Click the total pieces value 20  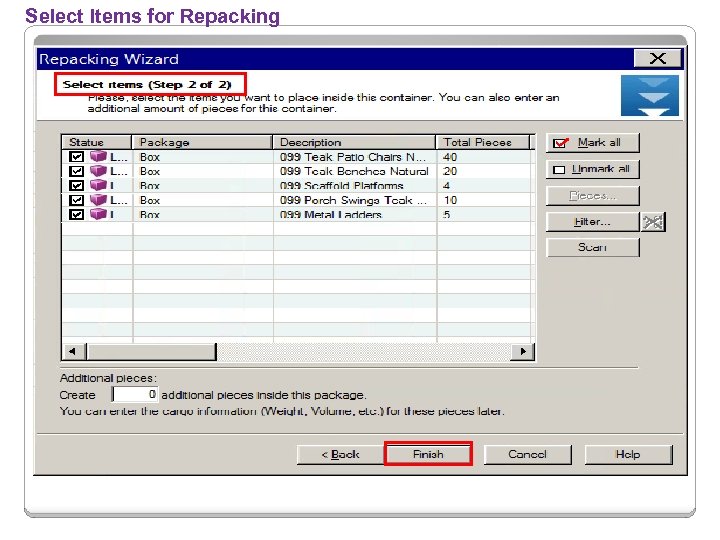(450, 171)
